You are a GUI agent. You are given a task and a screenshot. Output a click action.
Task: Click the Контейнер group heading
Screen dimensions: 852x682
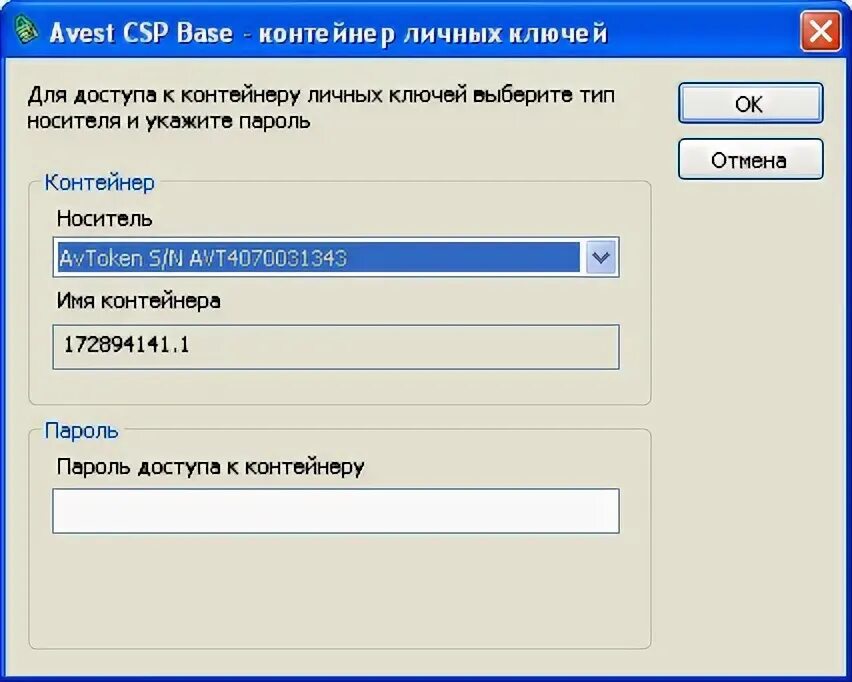point(99,183)
